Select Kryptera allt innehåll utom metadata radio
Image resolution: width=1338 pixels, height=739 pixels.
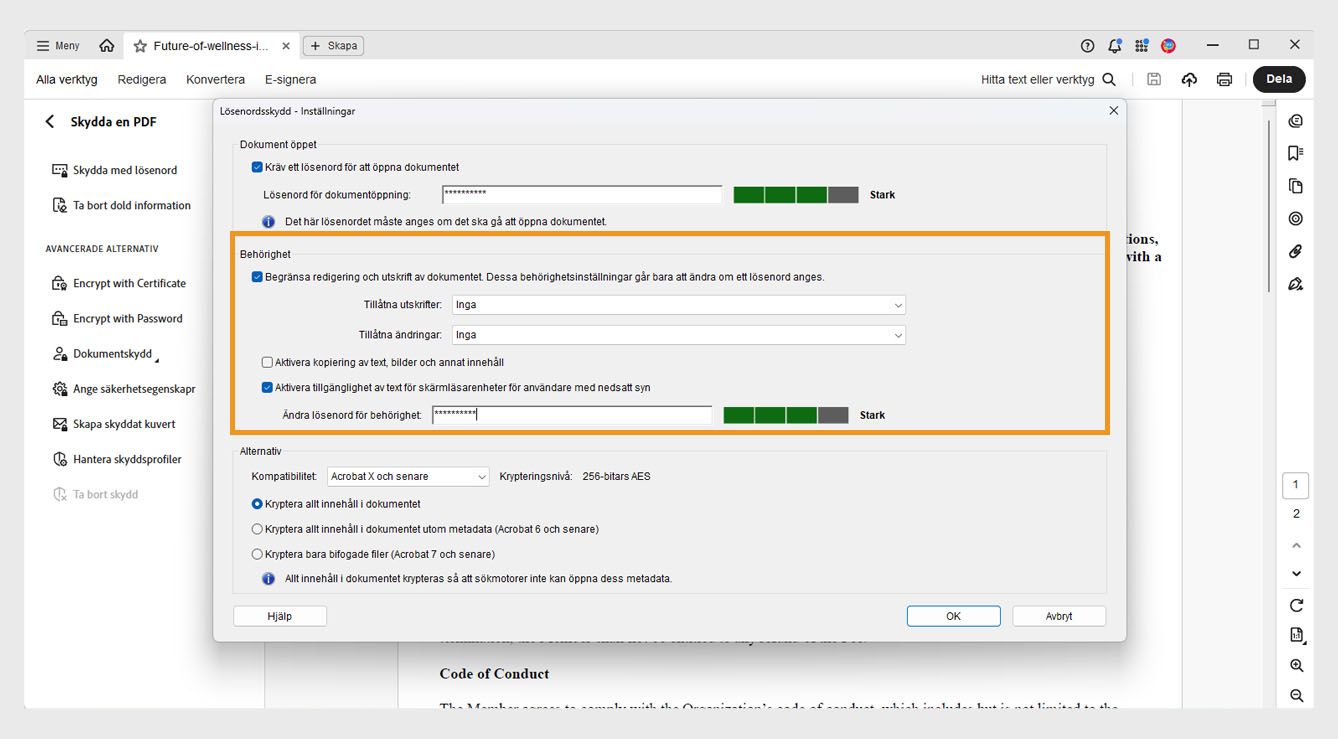click(x=257, y=529)
